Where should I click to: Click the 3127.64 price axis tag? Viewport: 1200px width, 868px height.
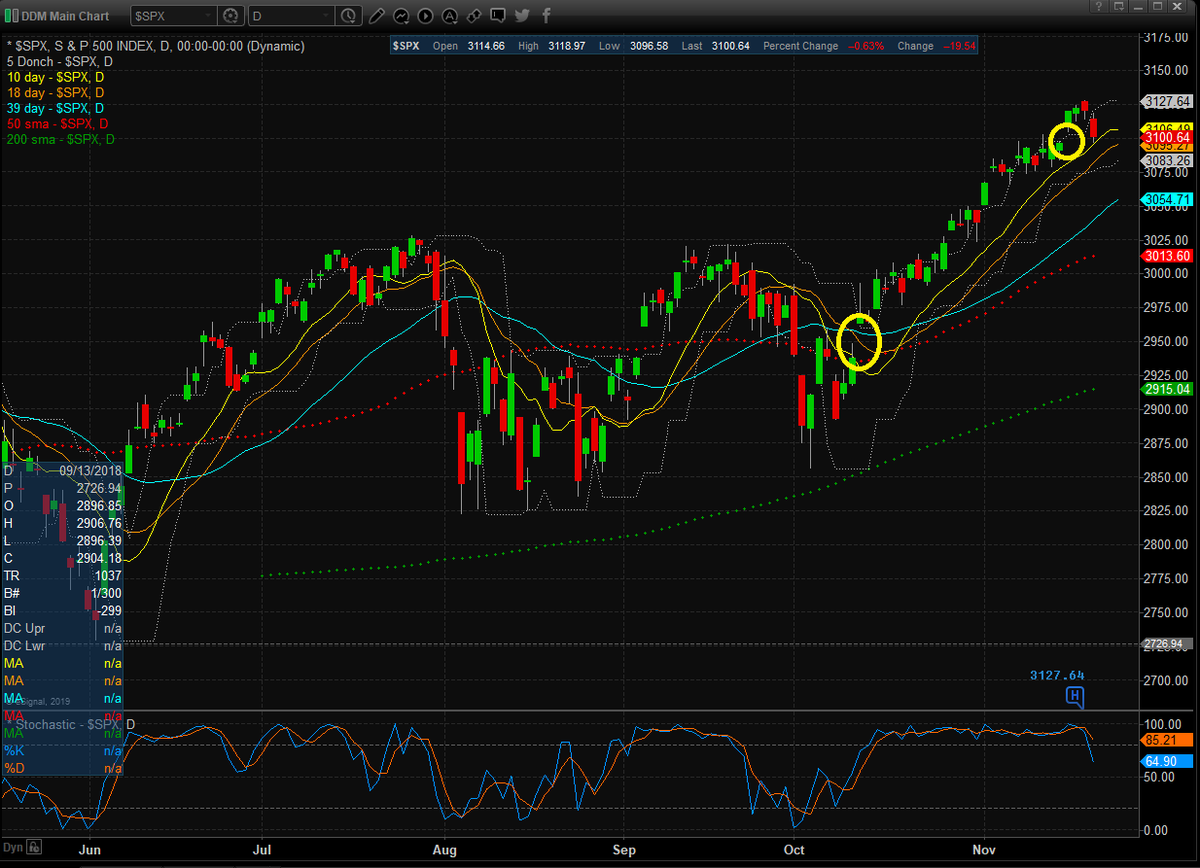[1169, 101]
